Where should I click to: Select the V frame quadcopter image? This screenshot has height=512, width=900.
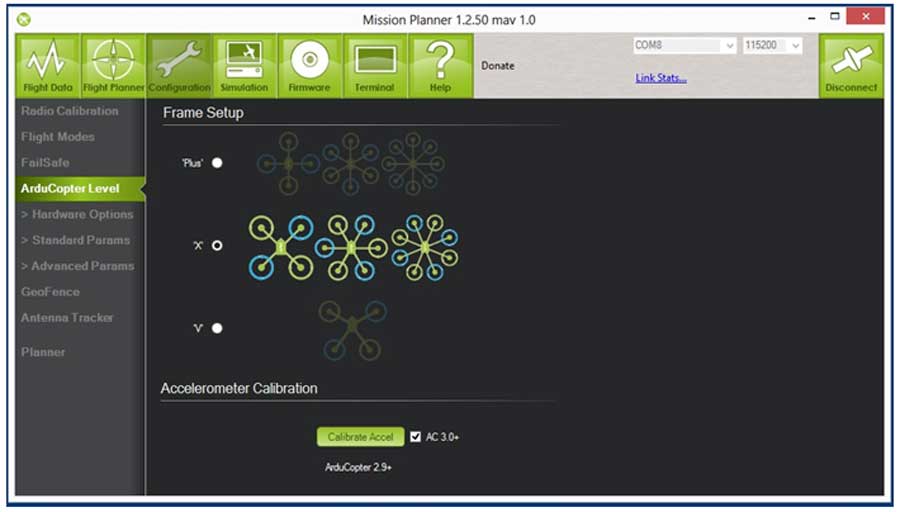[x=352, y=330]
